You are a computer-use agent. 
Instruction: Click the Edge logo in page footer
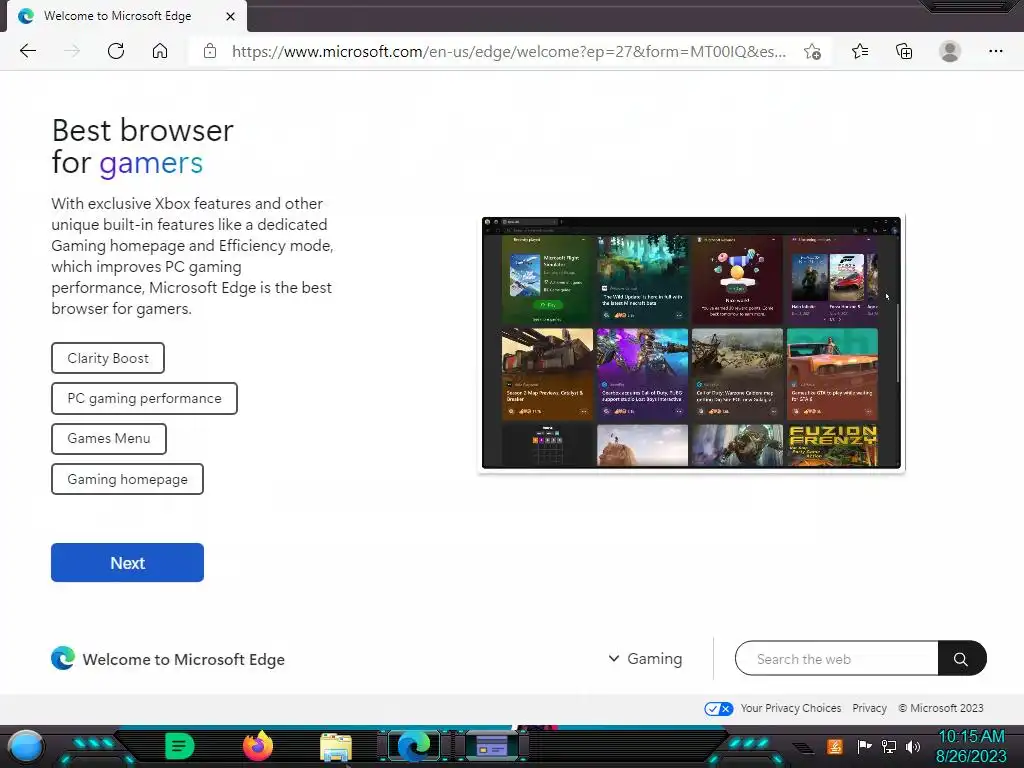pyautogui.click(x=63, y=658)
